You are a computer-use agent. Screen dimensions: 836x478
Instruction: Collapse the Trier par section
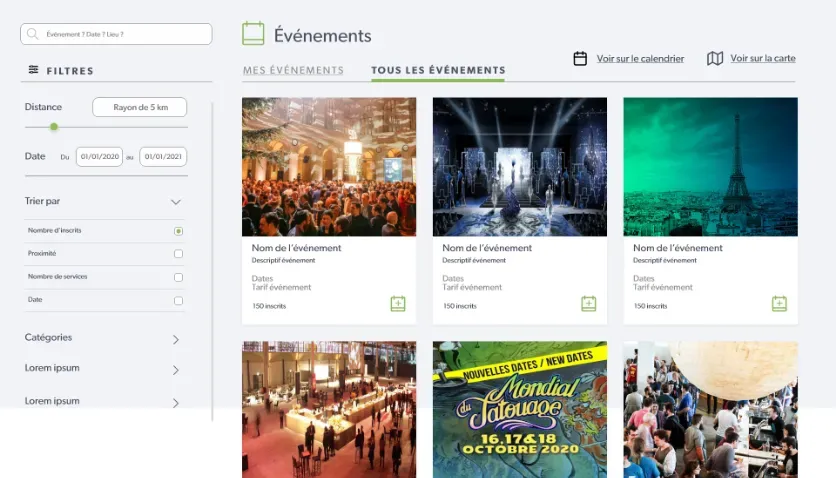[x=176, y=202]
